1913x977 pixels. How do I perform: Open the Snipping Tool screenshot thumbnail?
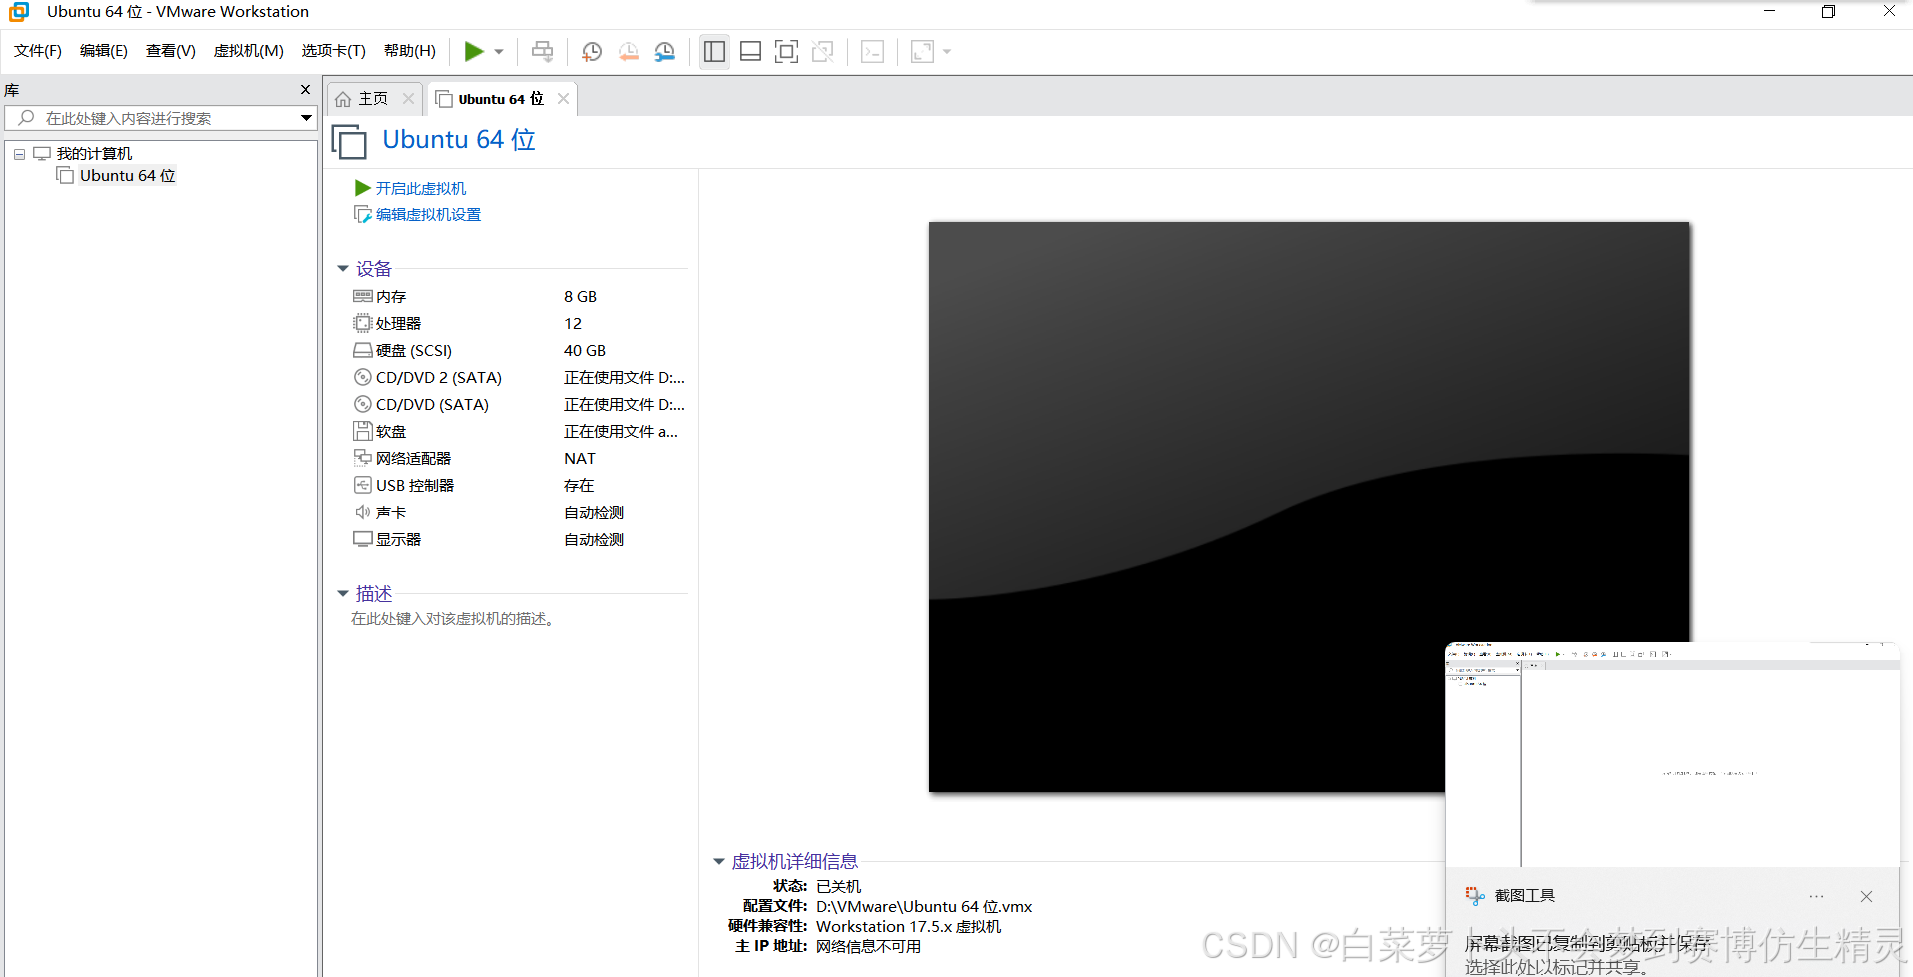click(1672, 755)
